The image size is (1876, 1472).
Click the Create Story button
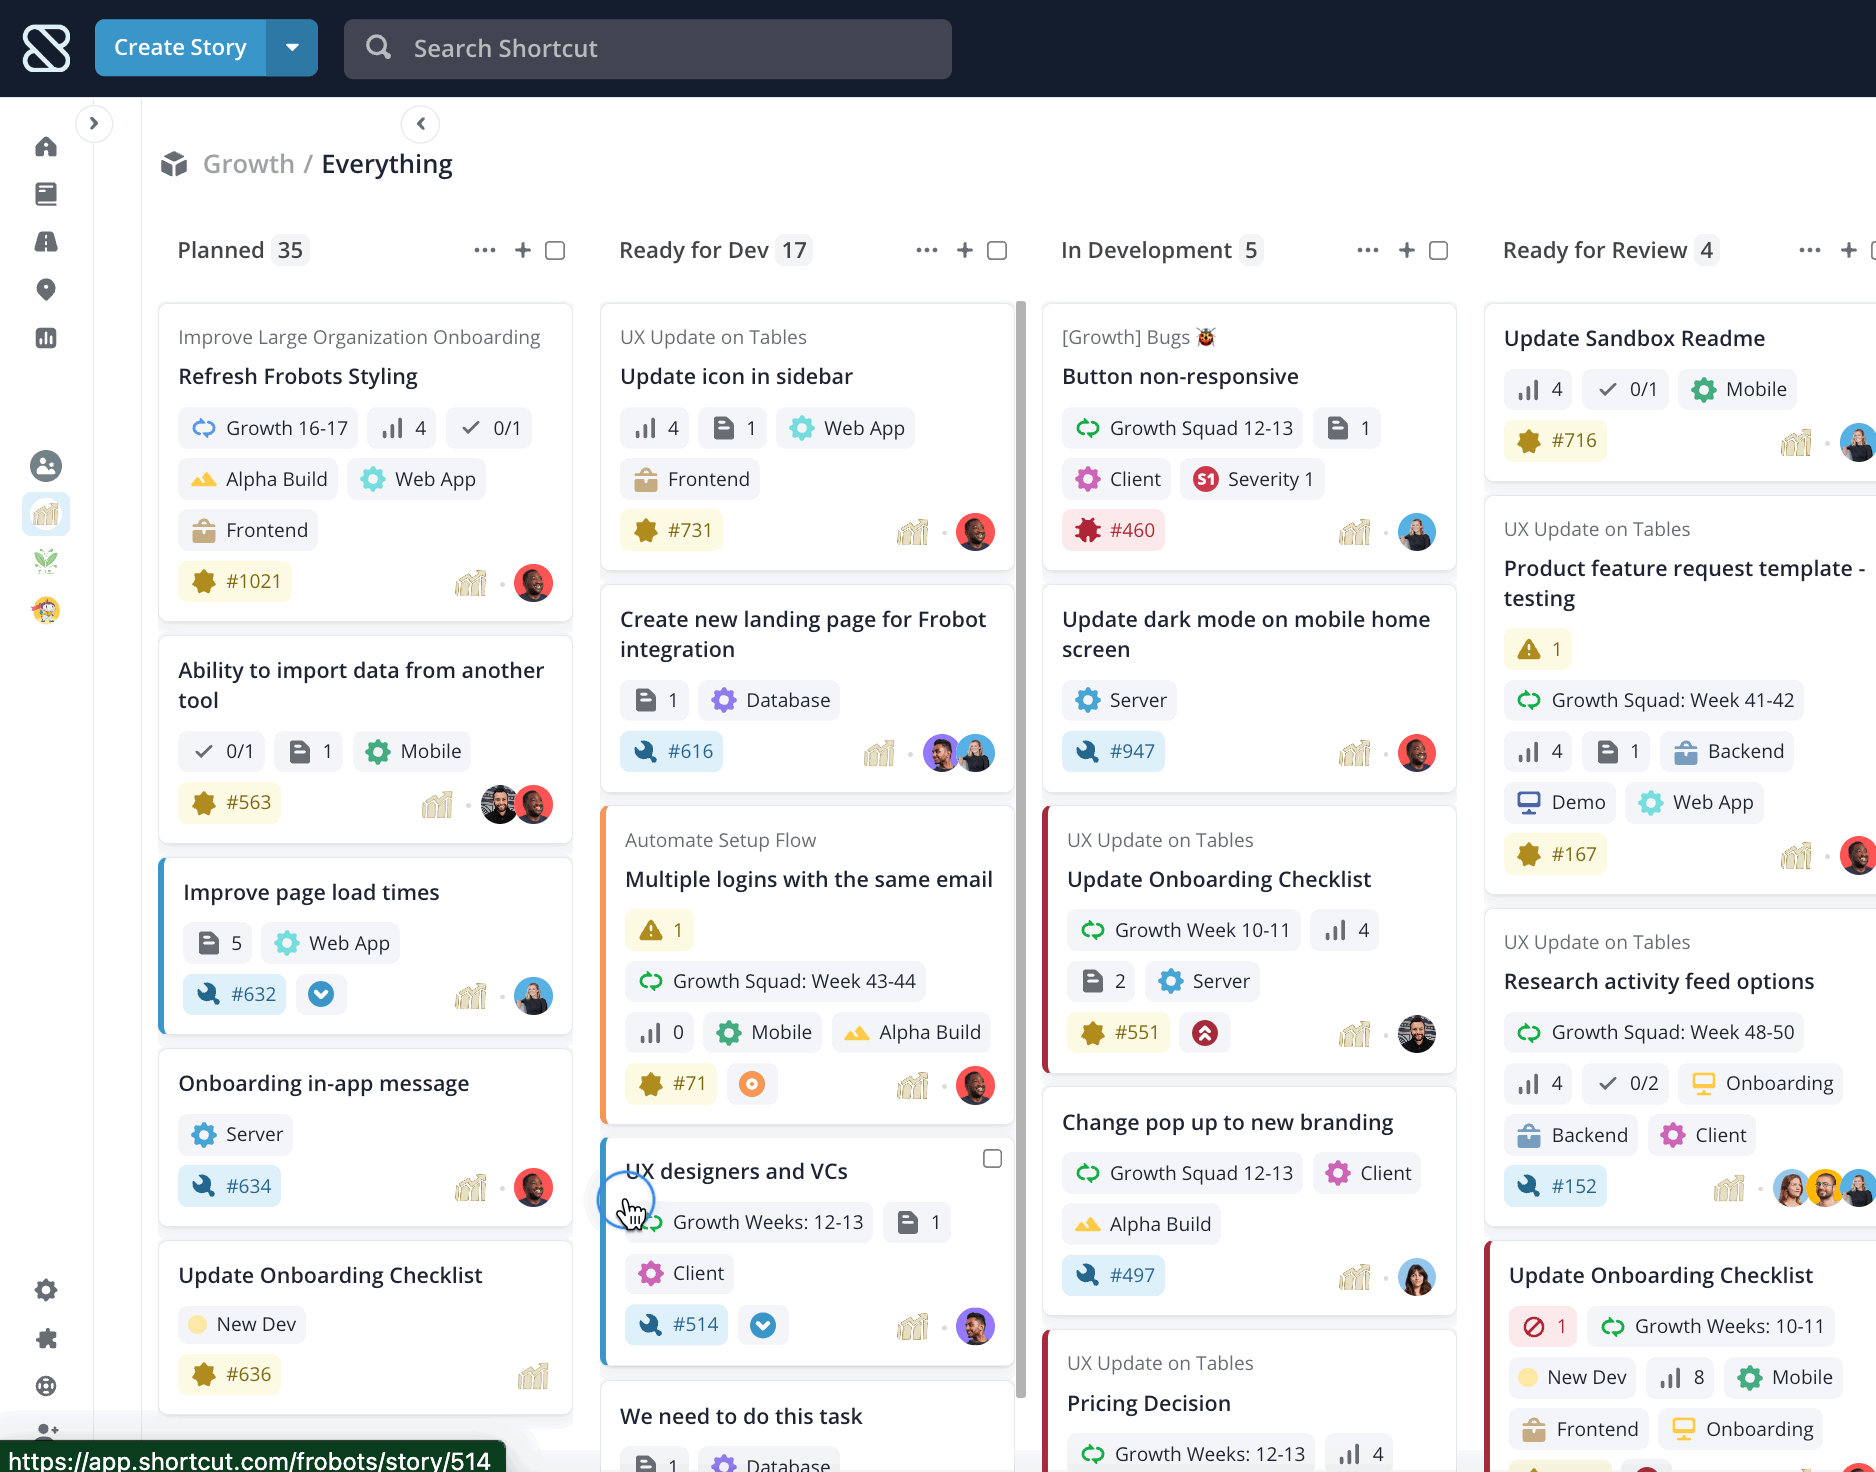tap(180, 47)
